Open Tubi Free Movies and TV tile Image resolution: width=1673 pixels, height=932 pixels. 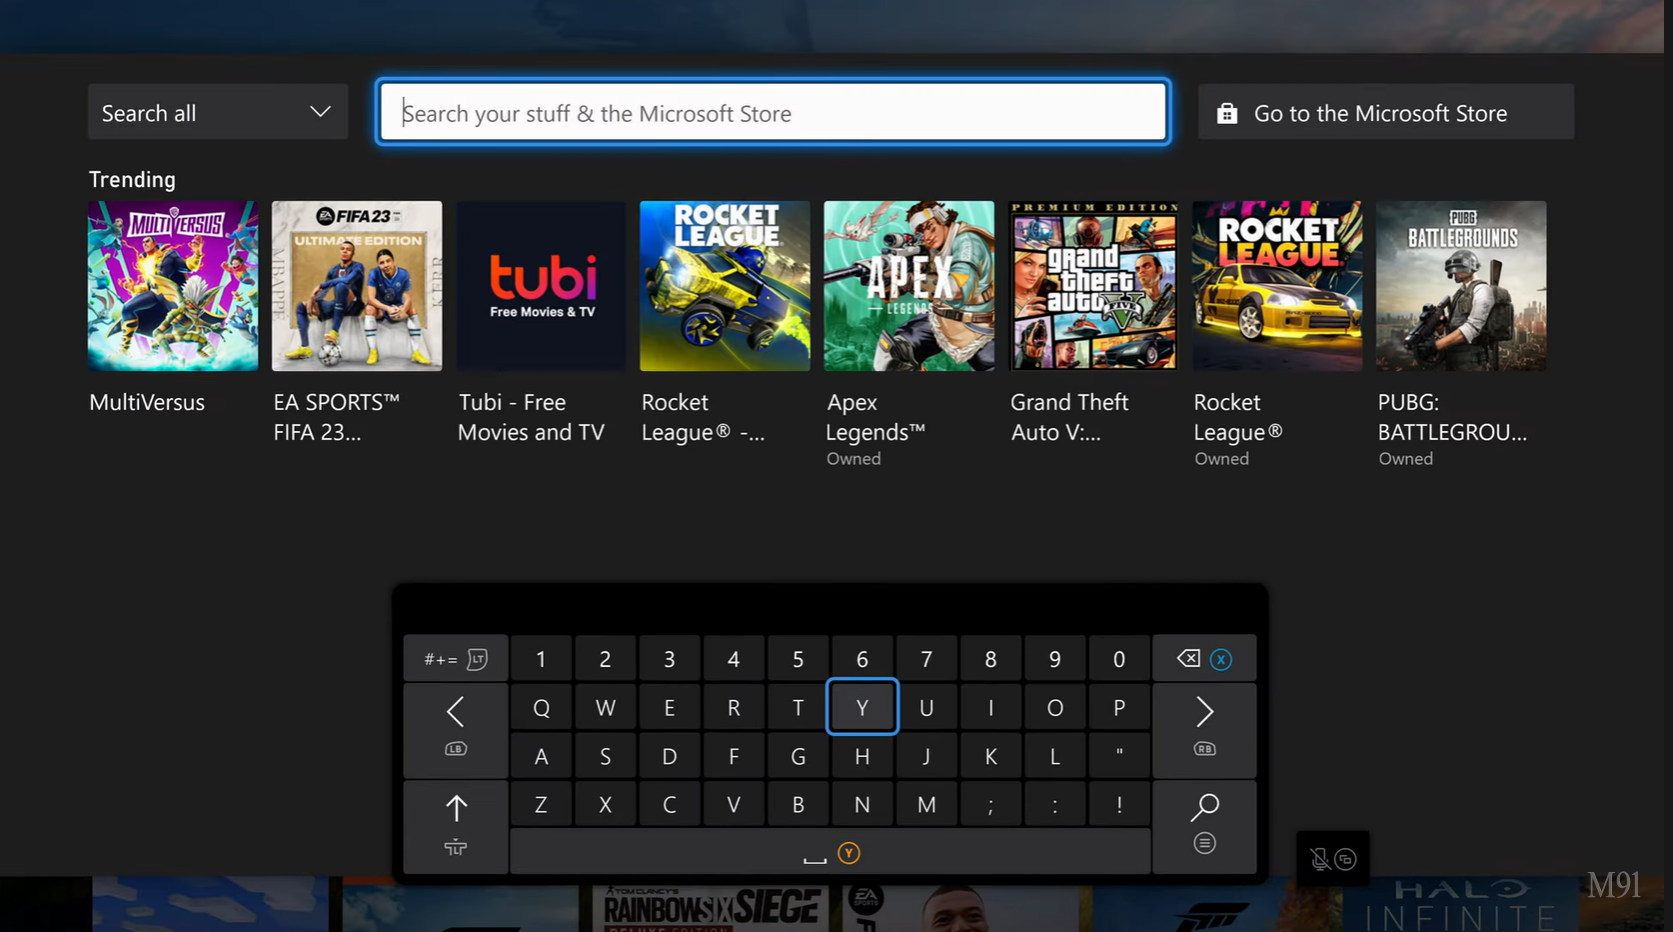(x=541, y=286)
